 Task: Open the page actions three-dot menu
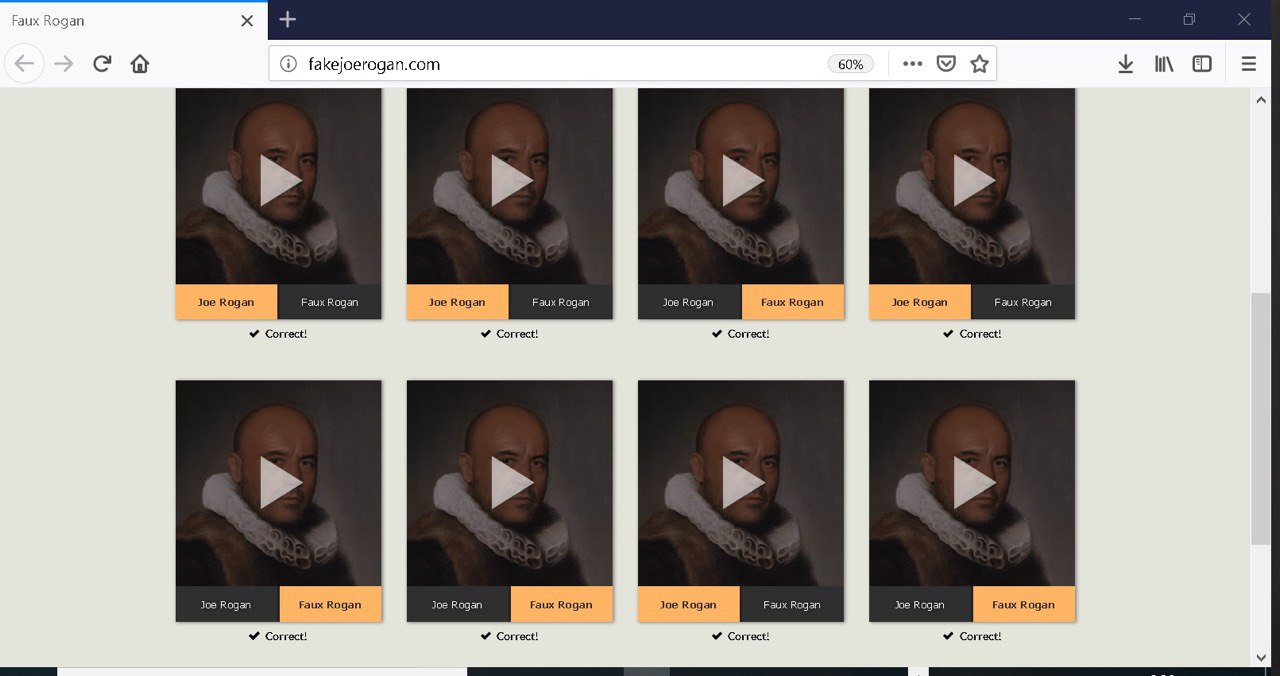click(x=912, y=64)
